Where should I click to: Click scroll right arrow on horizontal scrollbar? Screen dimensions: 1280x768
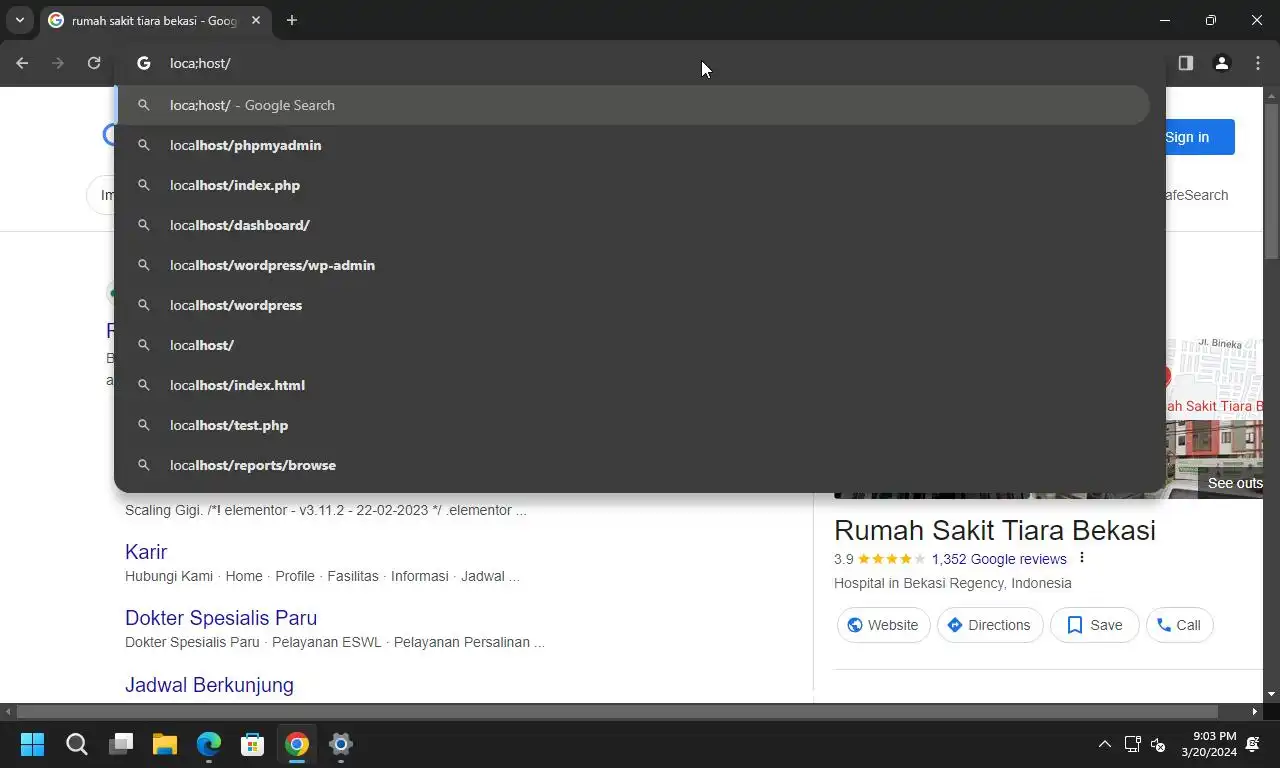pyautogui.click(x=1254, y=712)
